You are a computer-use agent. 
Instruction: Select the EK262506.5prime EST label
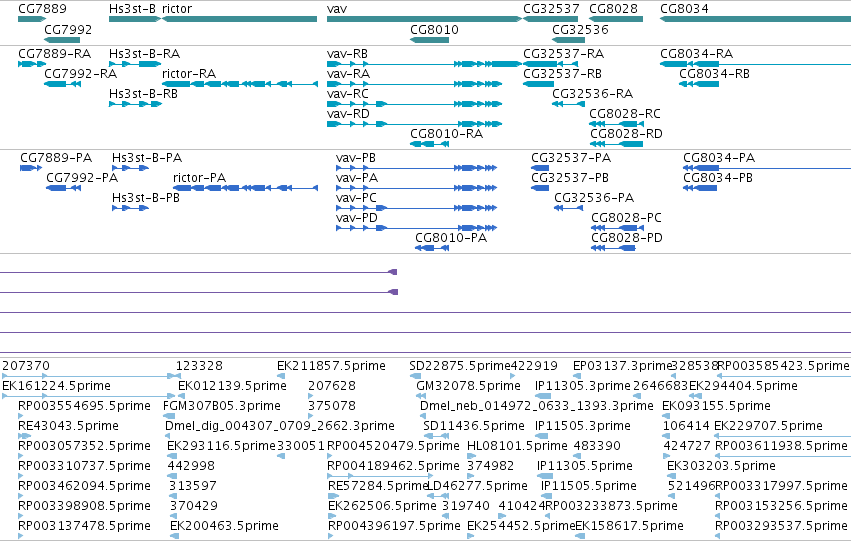click(383, 506)
